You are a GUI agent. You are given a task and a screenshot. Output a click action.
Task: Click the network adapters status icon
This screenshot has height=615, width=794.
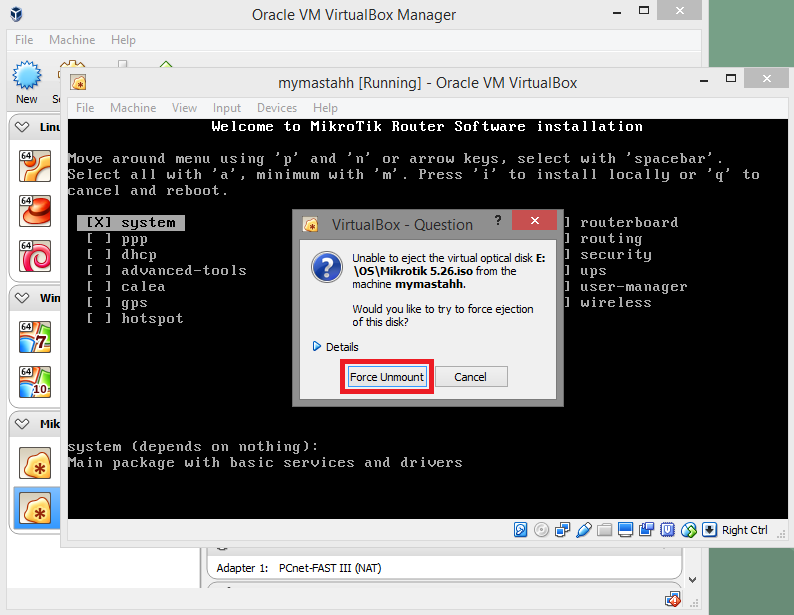click(x=563, y=530)
